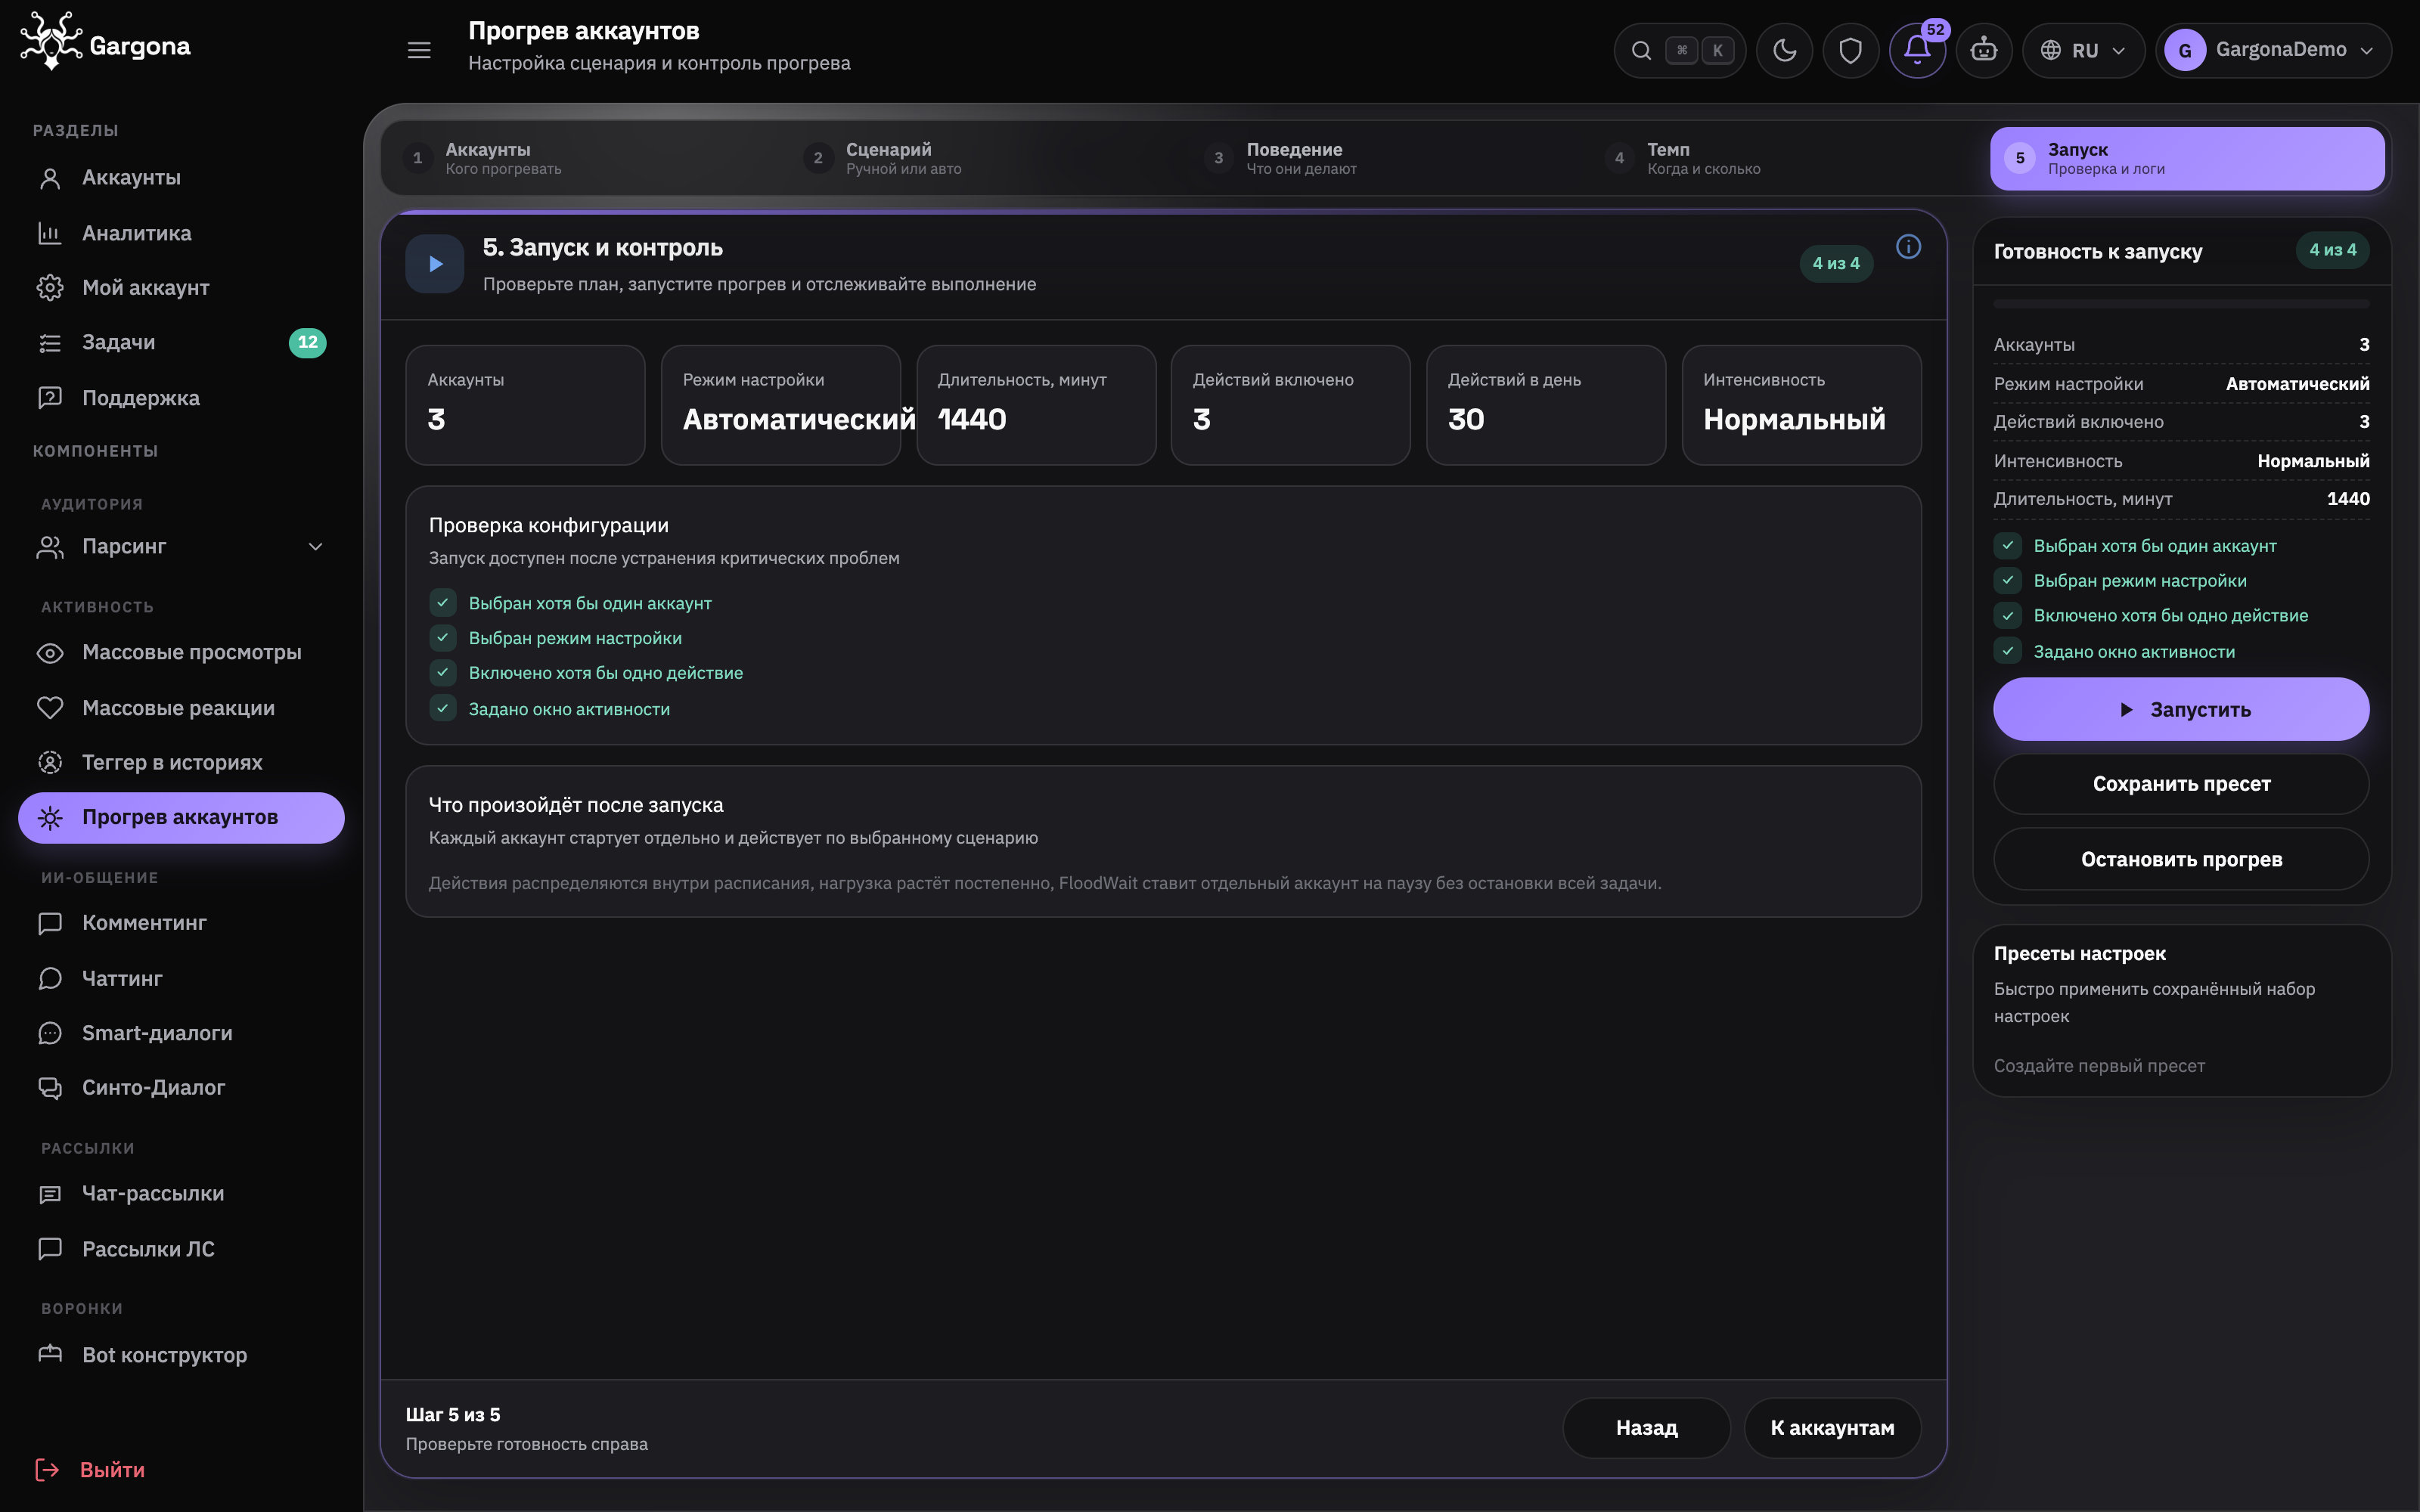Image resolution: width=2420 pixels, height=1512 pixels.
Task: Click the Gargona logo
Action: coord(105,42)
